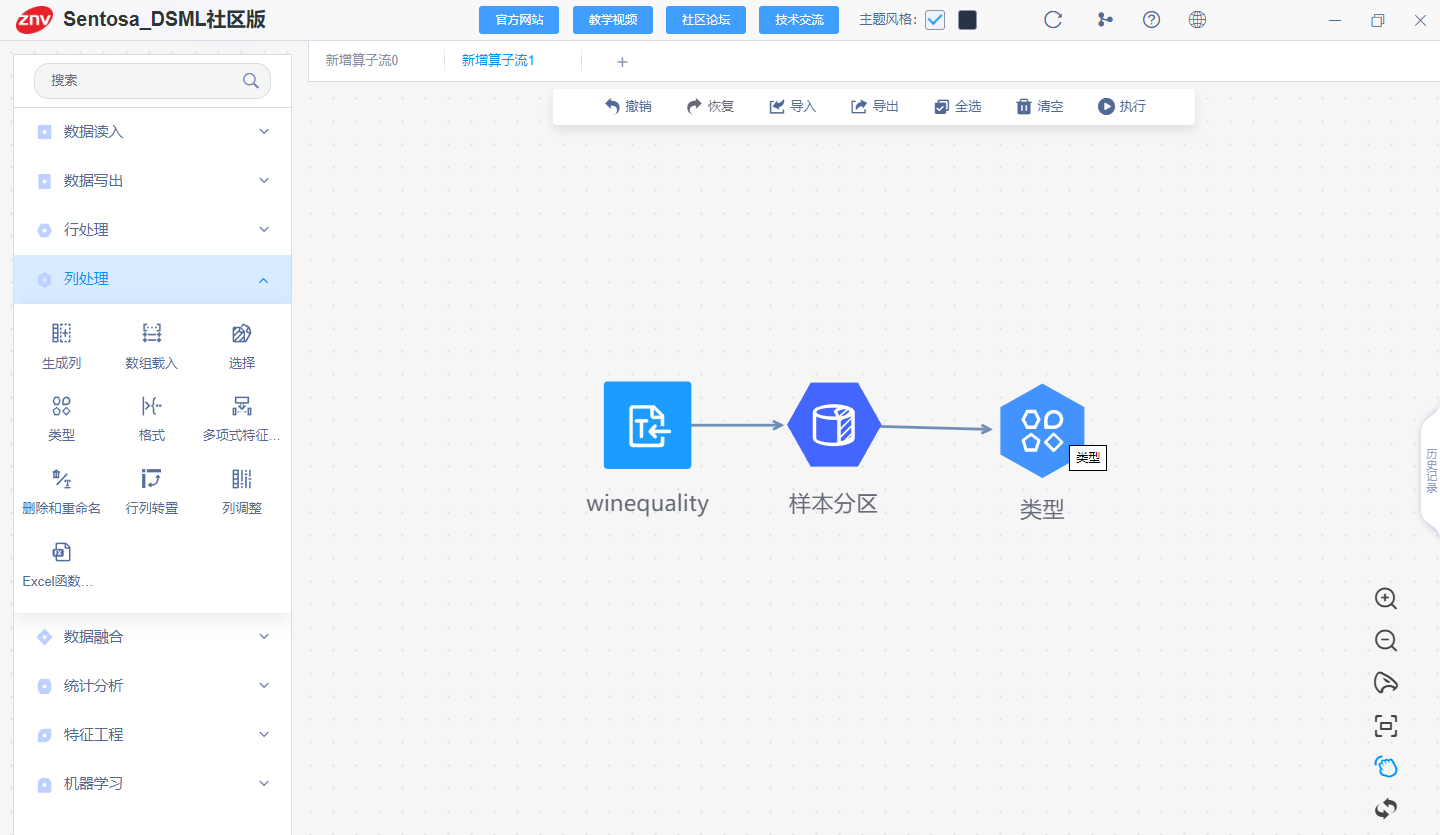1440x835 pixels.
Task: Select the 列调整 operator icon
Action: coord(242,479)
